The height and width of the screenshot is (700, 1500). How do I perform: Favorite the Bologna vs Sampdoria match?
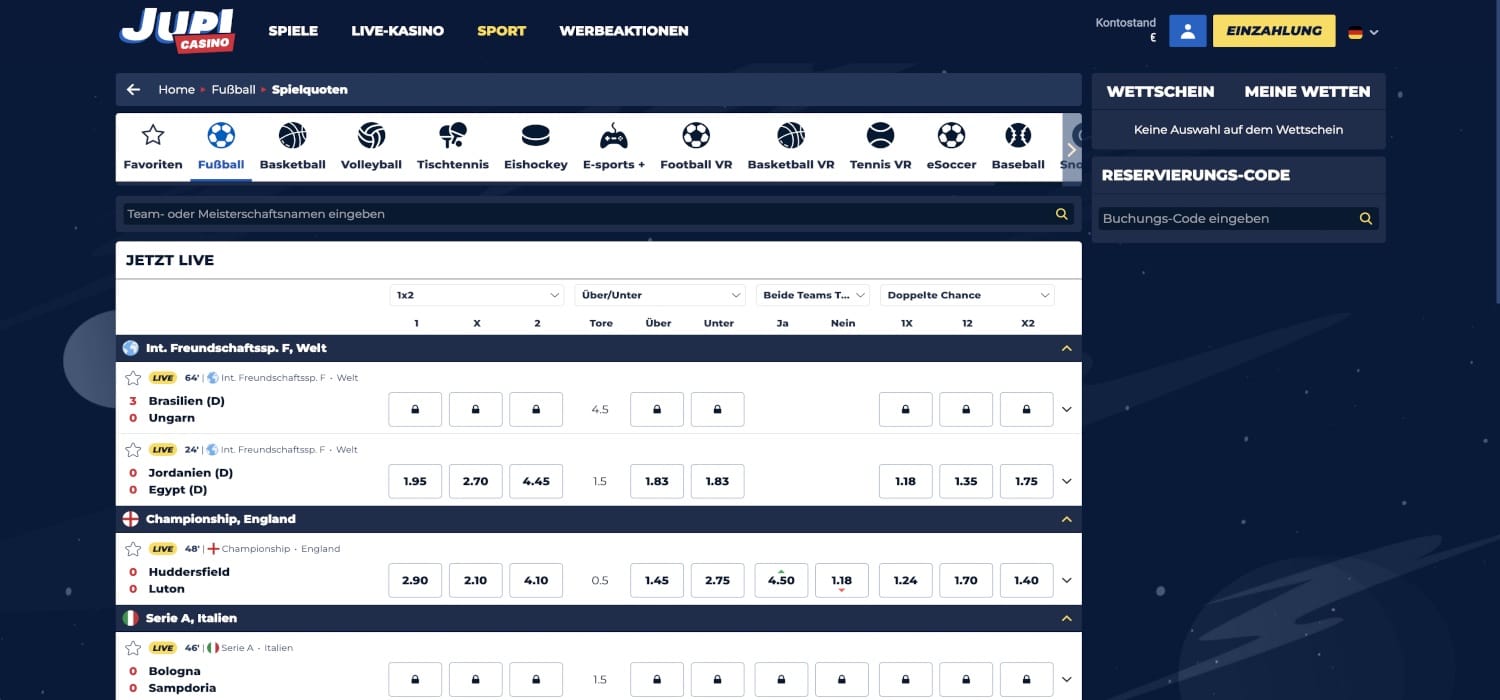click(133, 648)
